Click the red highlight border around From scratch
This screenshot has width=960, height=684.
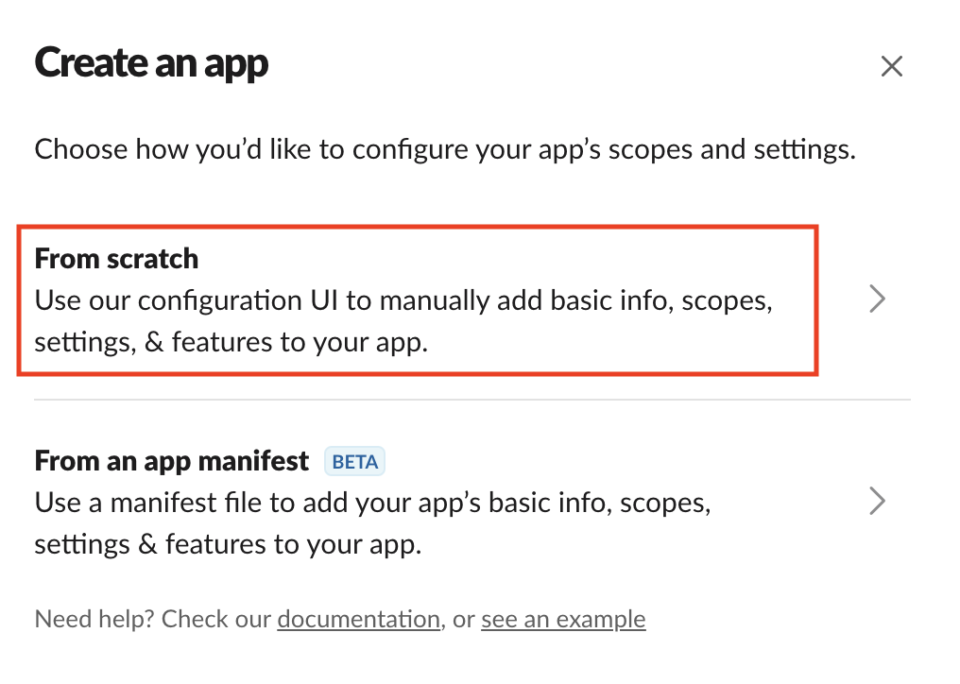pyautogui.click(x=817, y=300)
